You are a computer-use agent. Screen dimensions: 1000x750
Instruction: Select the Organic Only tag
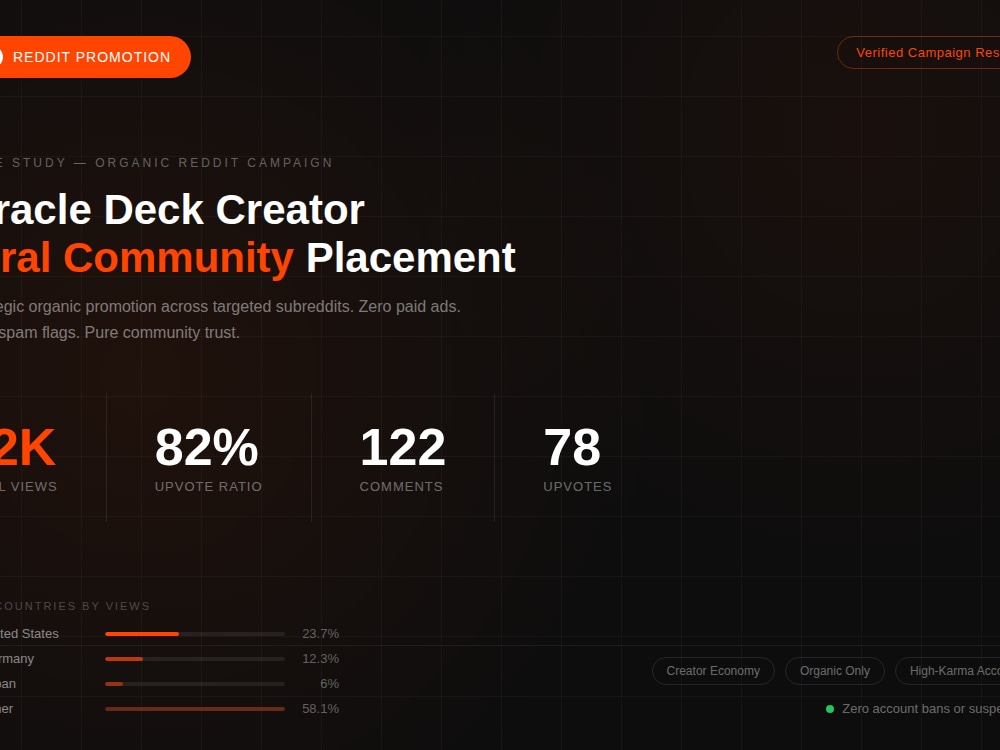click(835, 671)
